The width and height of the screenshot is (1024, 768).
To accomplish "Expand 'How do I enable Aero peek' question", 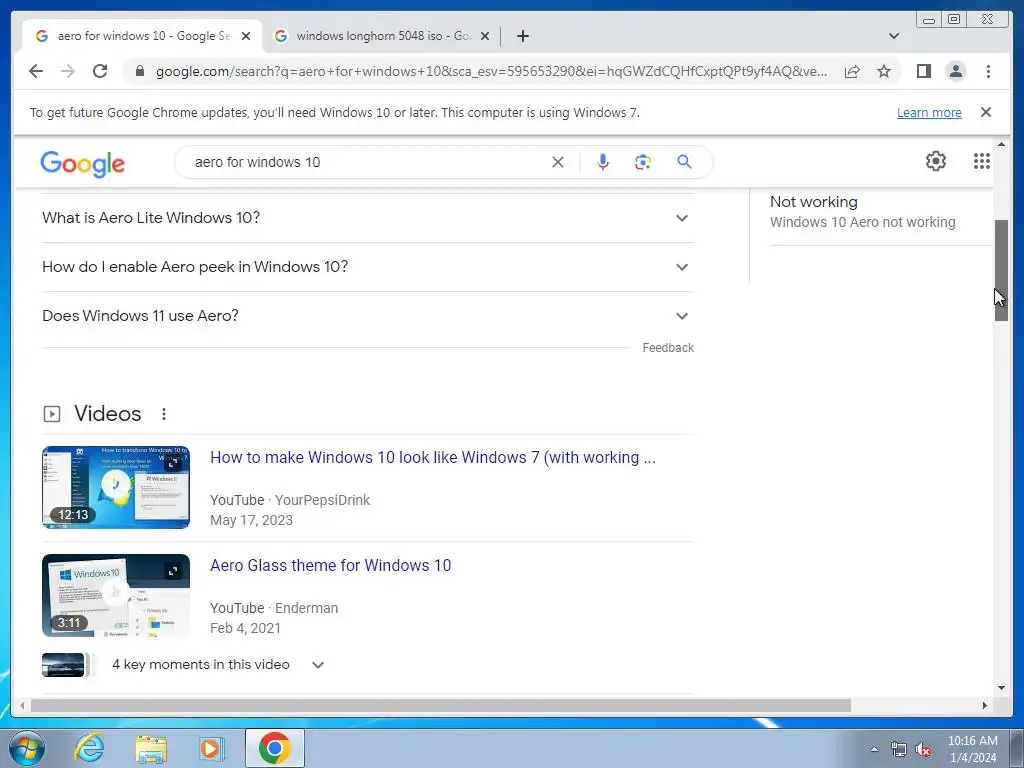I will point(367,267).
